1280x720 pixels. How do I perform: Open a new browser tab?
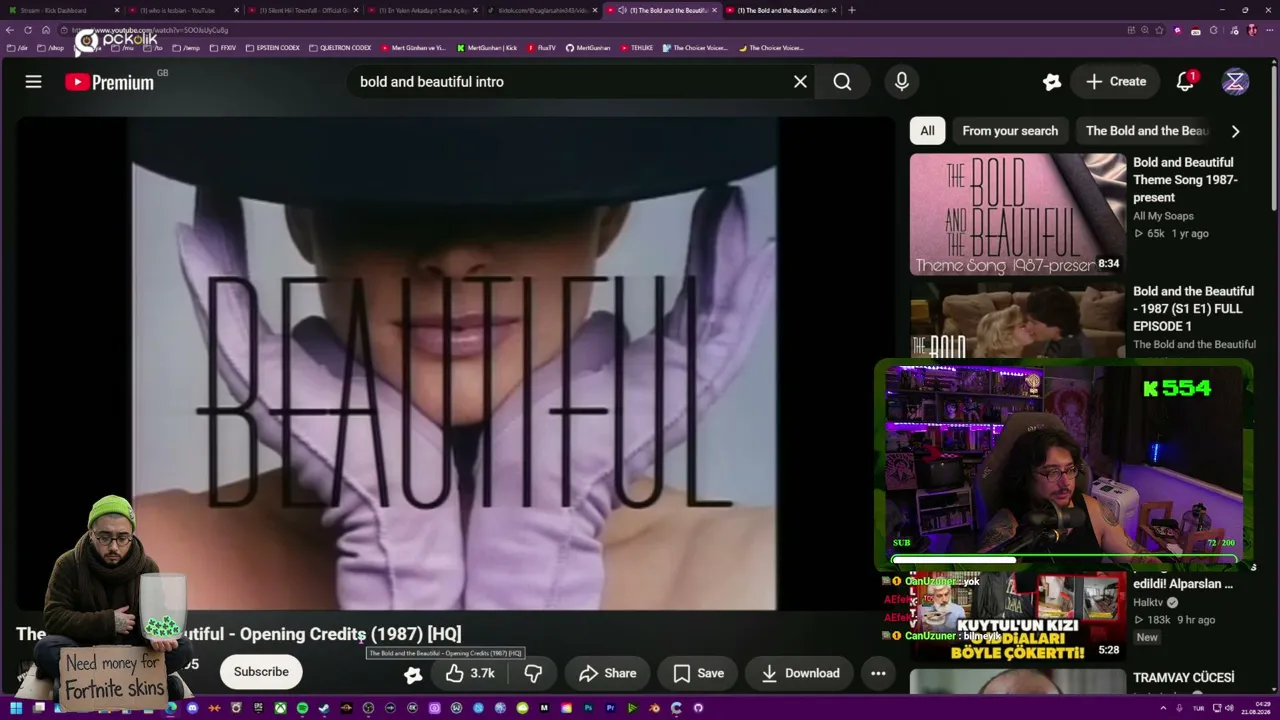click(x=852, y=10)
